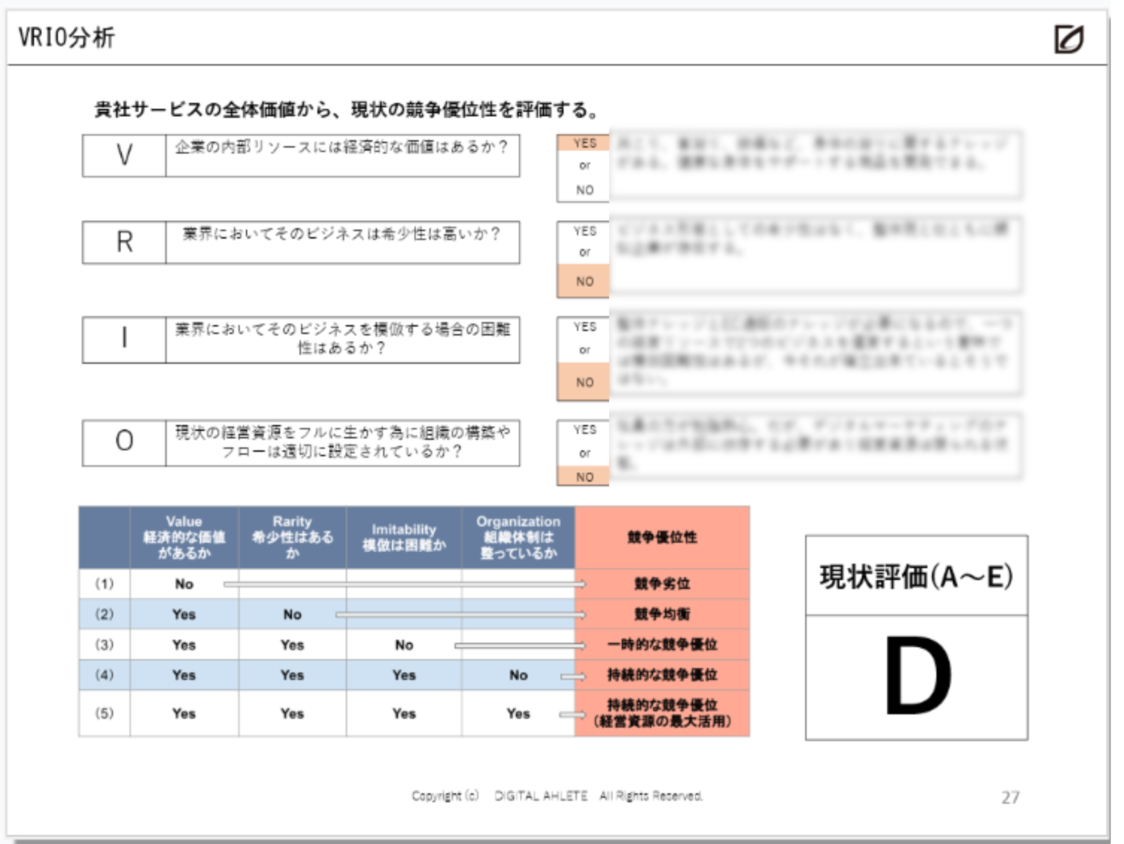Click the 競争劣位 result cell
The image size is (1124, 844).
tap(662, 584)
